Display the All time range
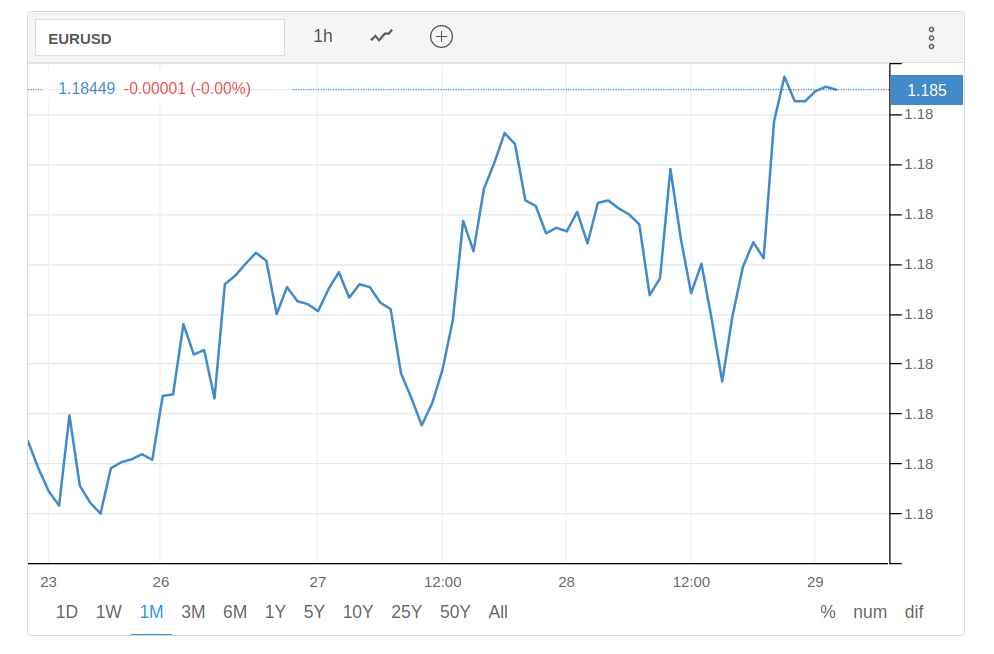Image resolution: width=994 pixels, height=654 pixels. coord(498,612)
